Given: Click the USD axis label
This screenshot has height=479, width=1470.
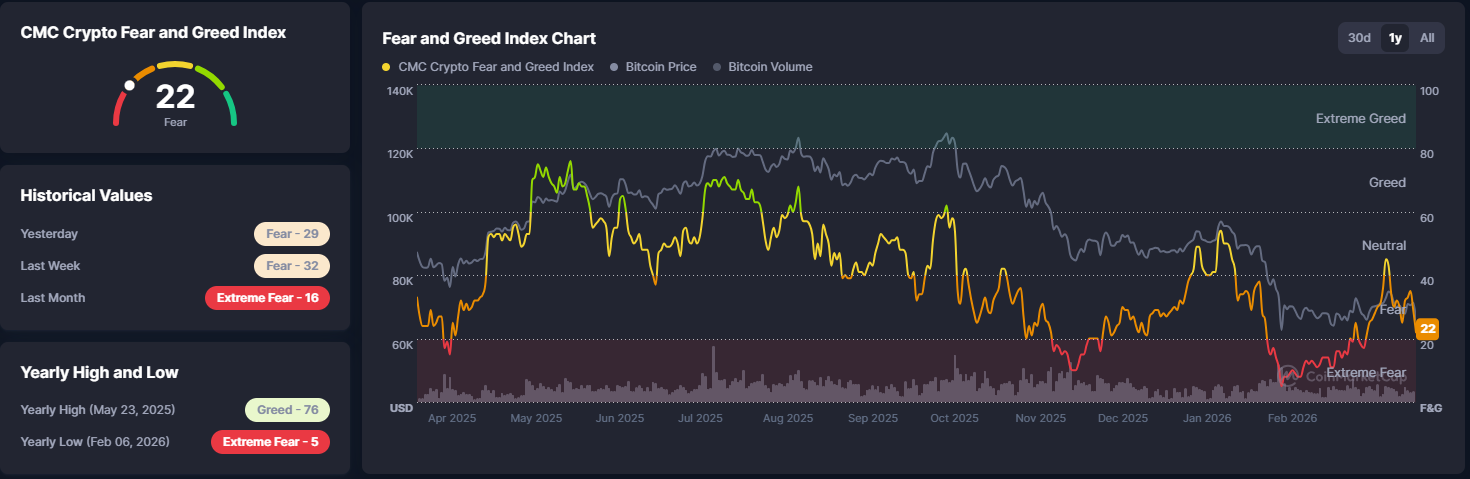Looking at the screenshot, I should pyautogui.click(x=401, y=409).
